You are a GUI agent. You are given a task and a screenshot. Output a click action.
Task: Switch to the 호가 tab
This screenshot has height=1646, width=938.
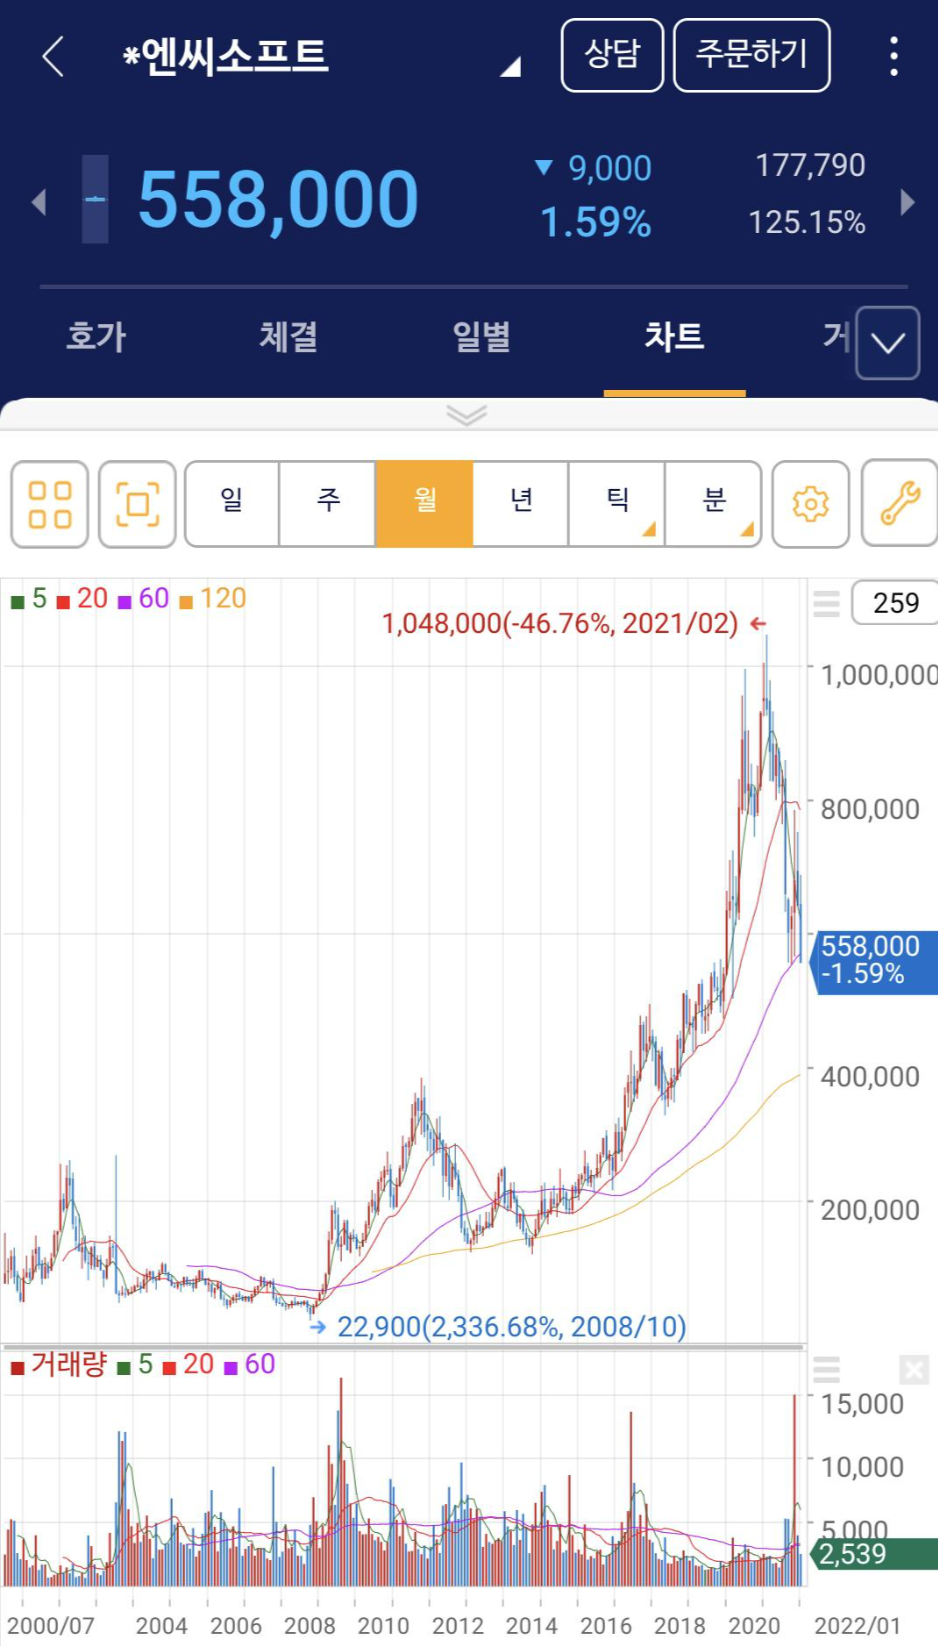pos(96,336)
